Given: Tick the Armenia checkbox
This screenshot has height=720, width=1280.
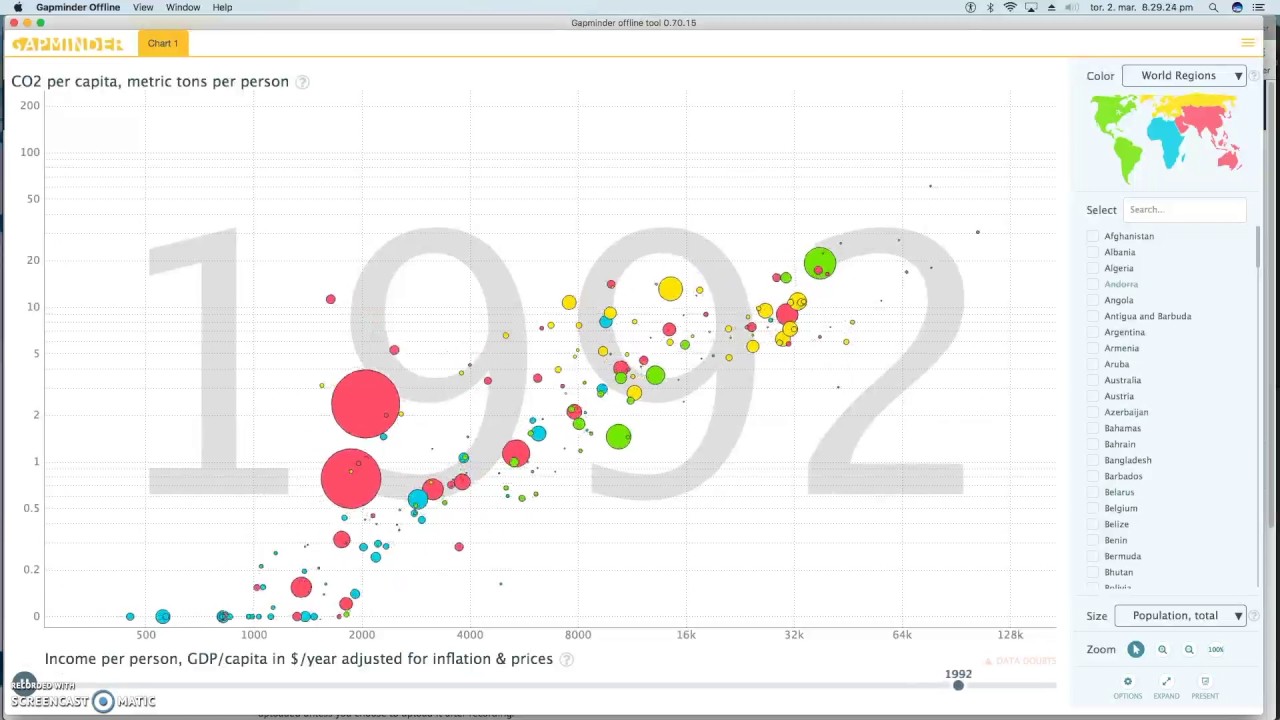Looking at the screenshot, I should pos(1093,348).
